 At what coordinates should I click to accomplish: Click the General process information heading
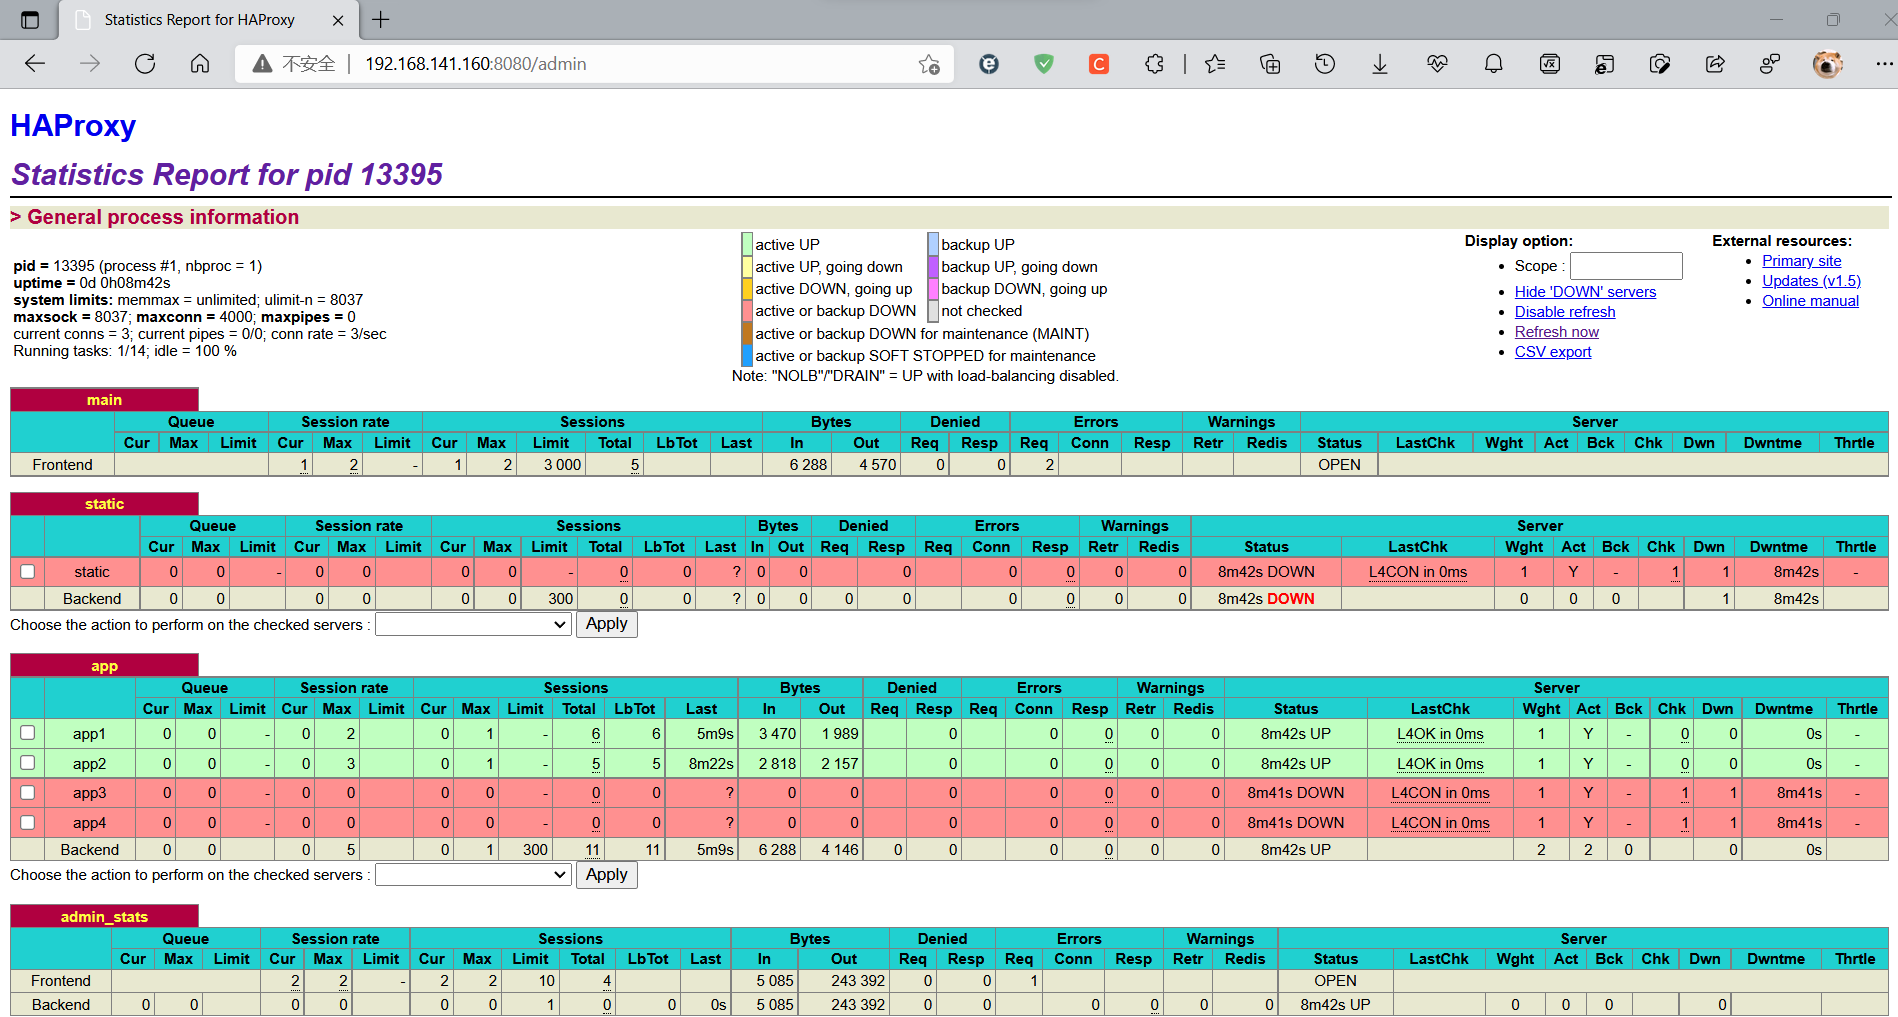(163, 217)
